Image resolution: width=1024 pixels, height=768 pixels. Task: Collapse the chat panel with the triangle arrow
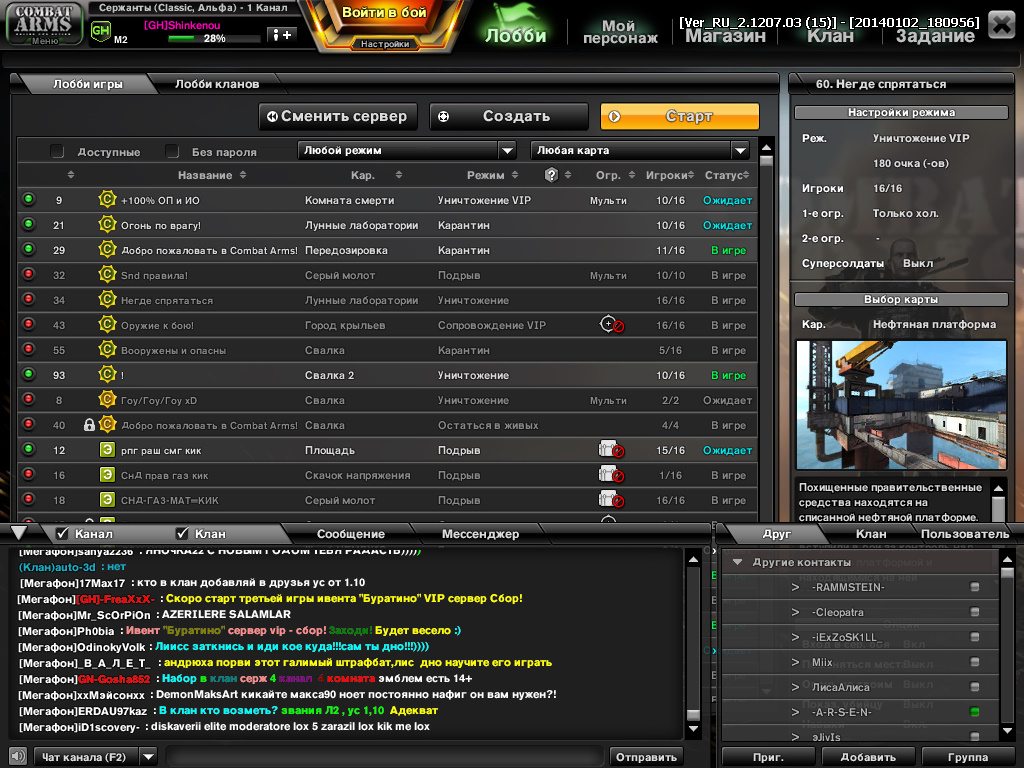[x=18, y=532]
